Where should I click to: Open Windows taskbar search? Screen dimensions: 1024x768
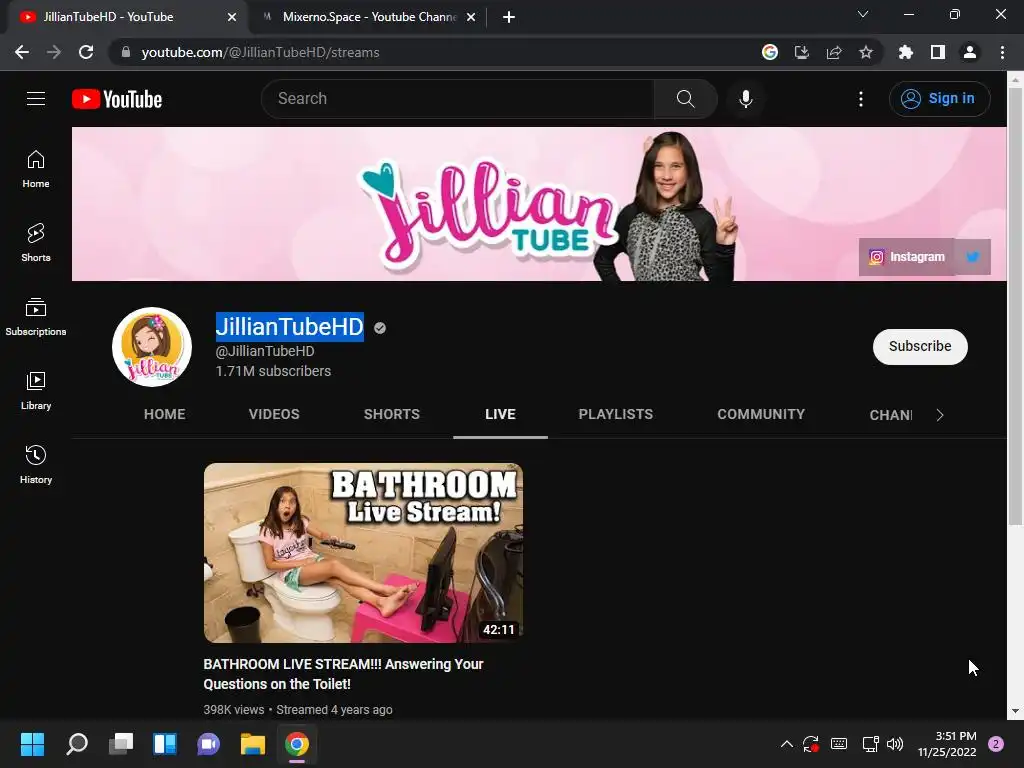coord(77,744)
